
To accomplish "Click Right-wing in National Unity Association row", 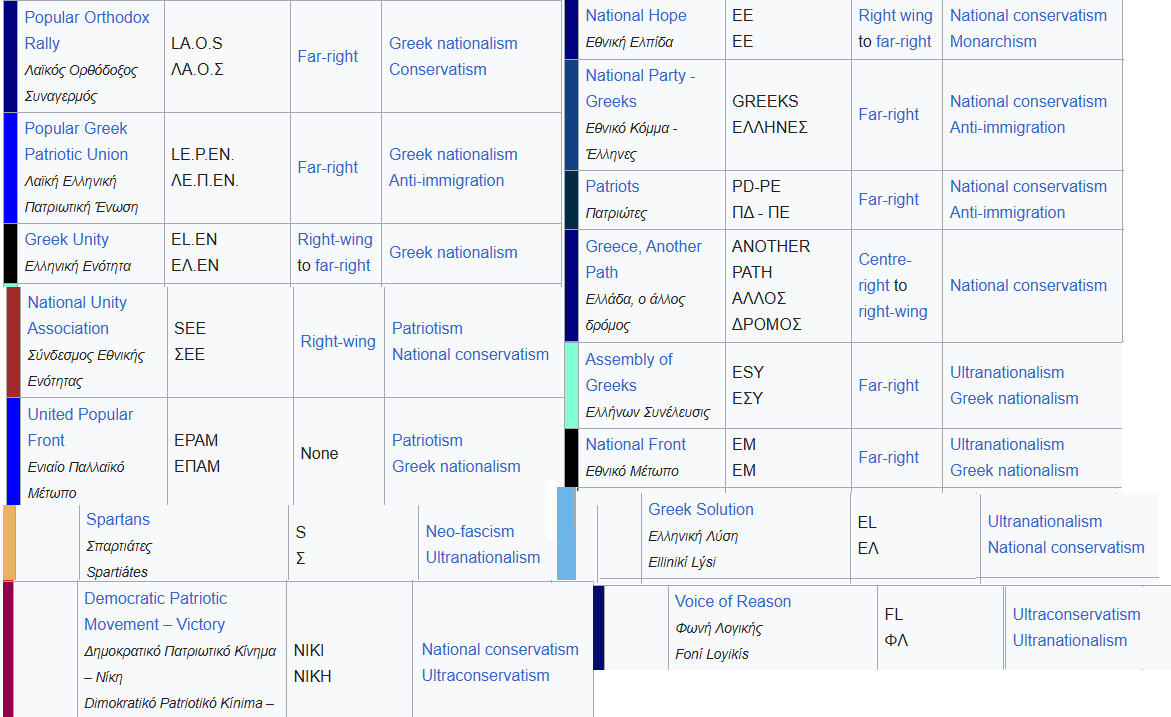I will (x=338, y=341).
